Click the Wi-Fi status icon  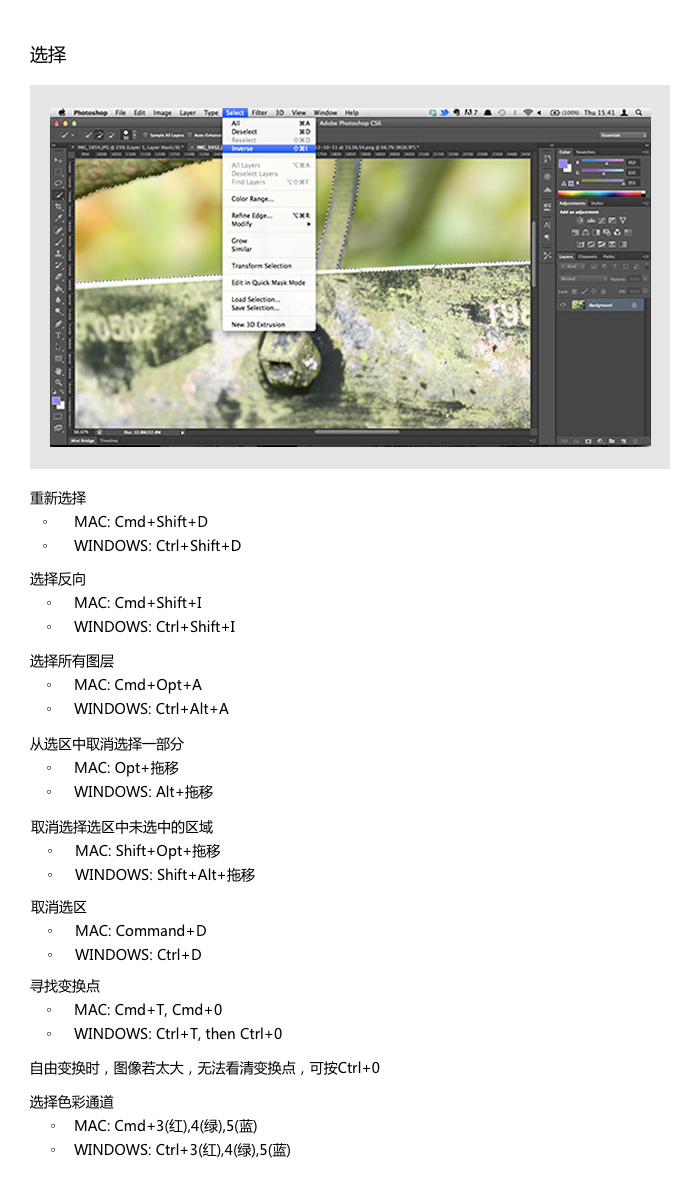[x=527, y=113]
